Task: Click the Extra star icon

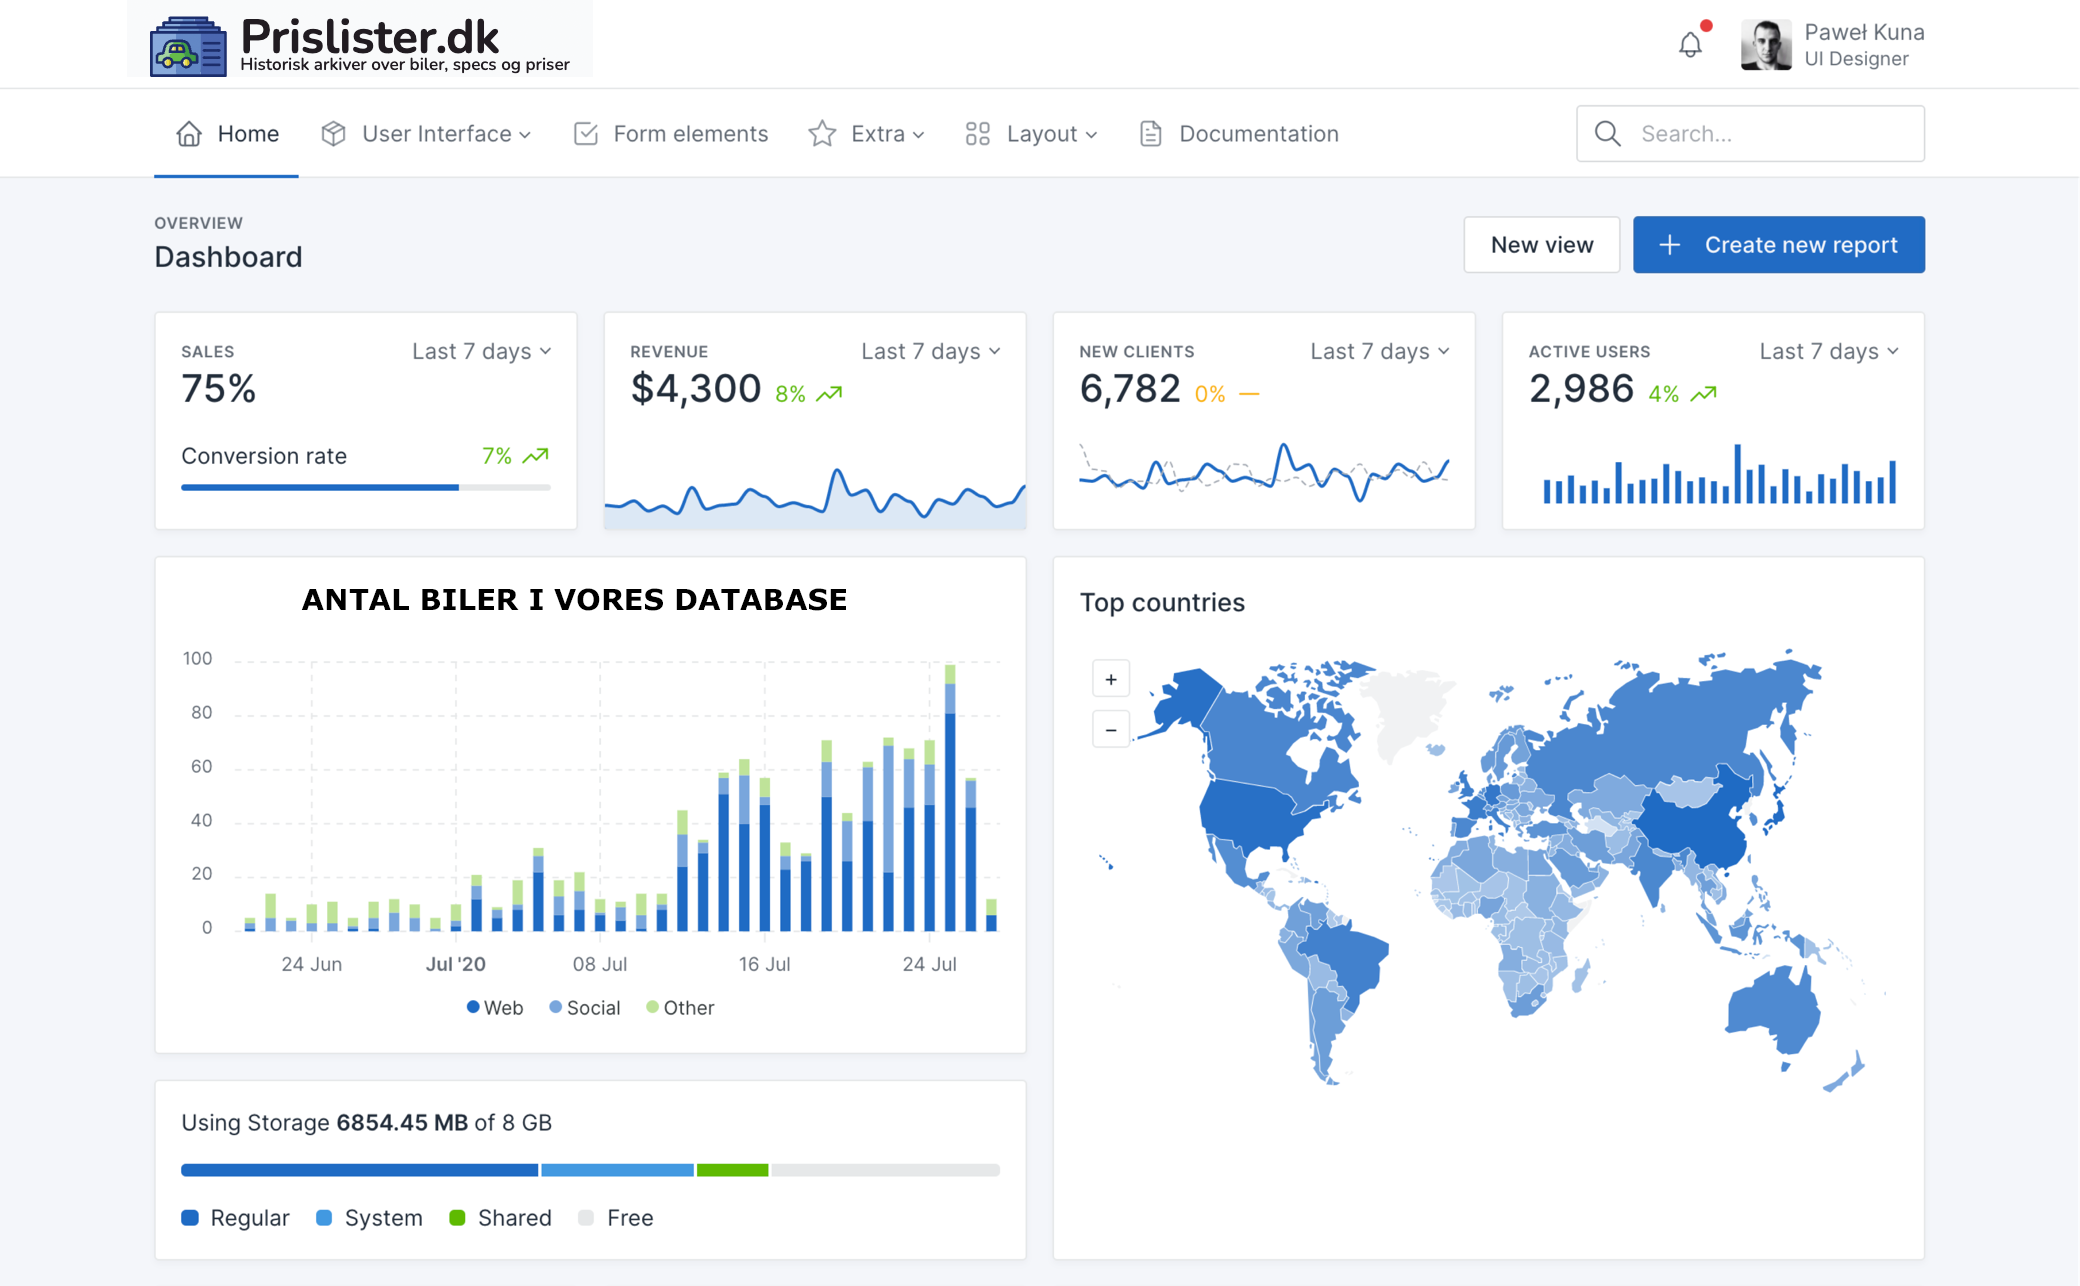Action: (822, 134)
